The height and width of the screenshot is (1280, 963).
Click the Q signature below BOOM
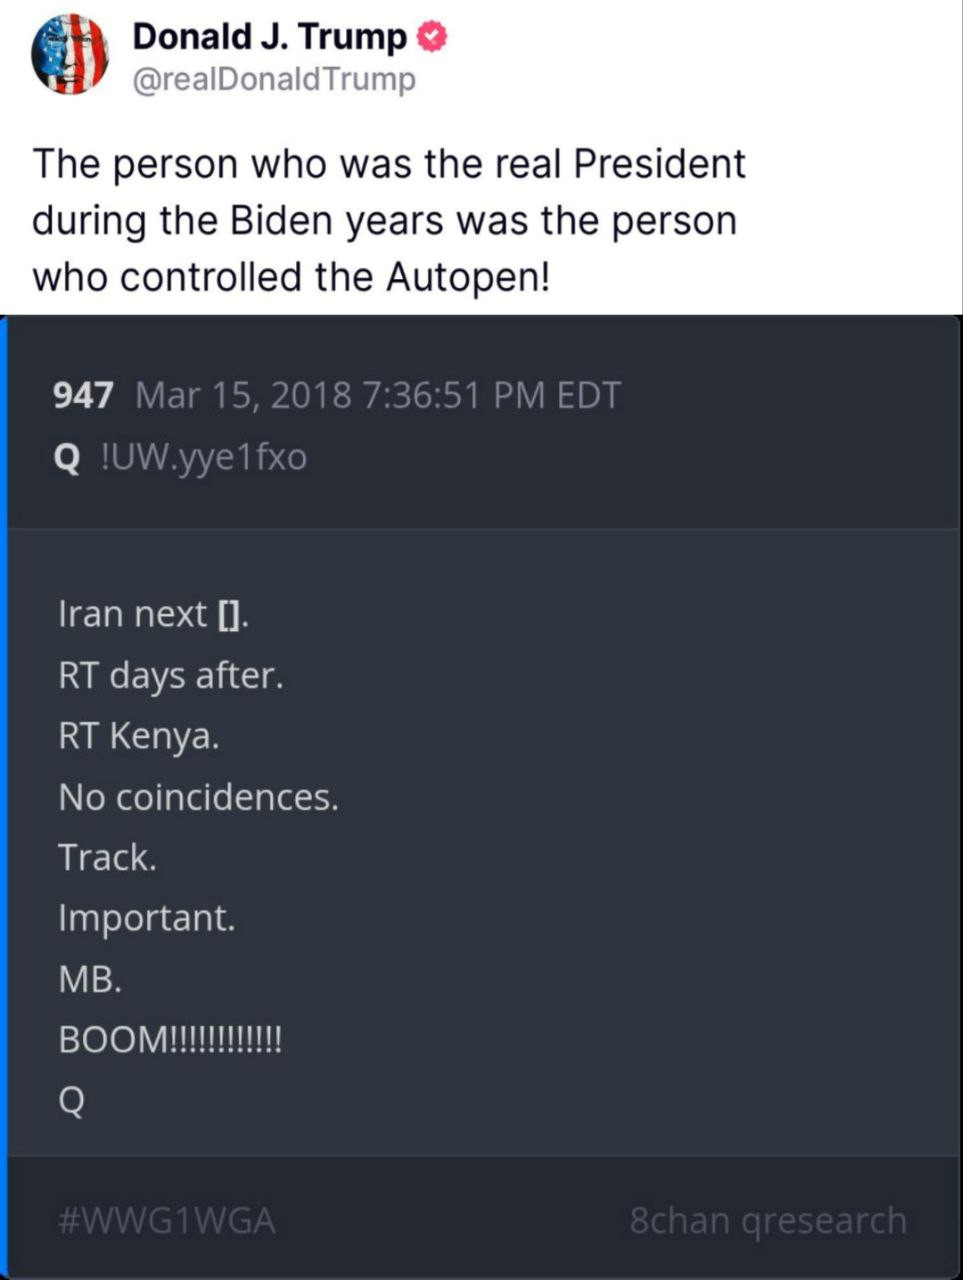tap(72, 1102)
